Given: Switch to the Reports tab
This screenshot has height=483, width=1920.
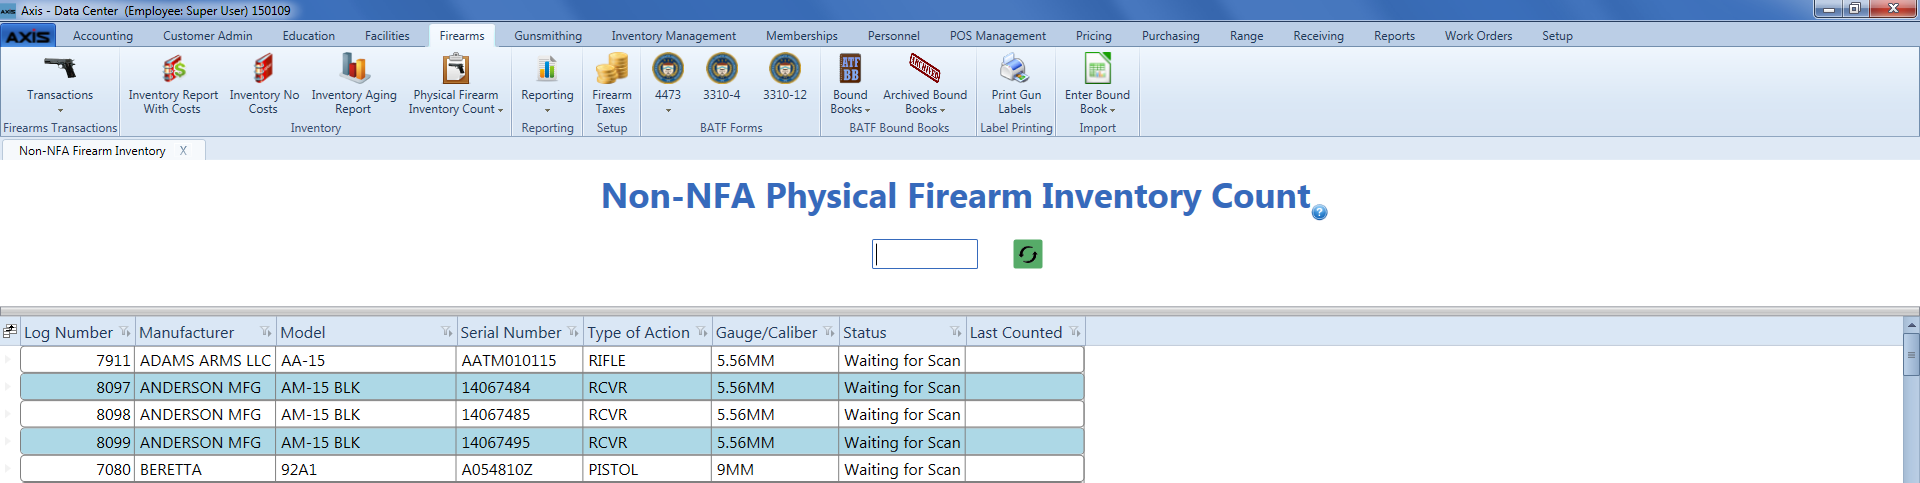Looking at the screenshot, I should click(1394, 36).
